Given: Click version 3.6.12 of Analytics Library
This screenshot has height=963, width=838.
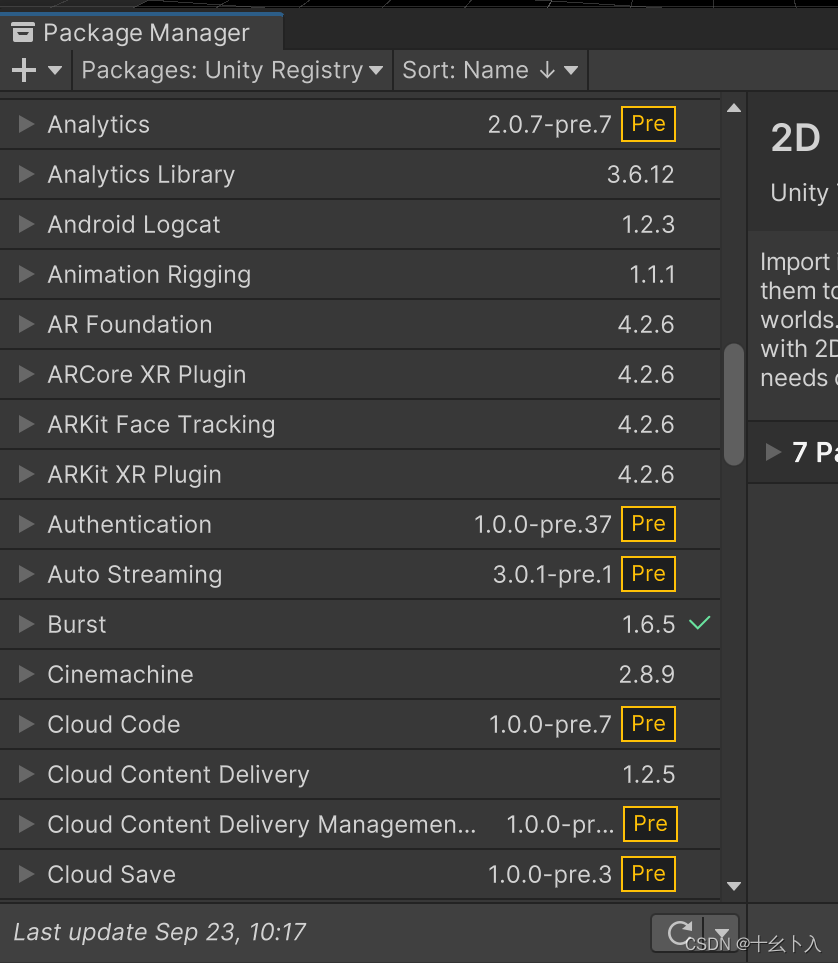Looking at the screenshot, I should pos(641,175).
